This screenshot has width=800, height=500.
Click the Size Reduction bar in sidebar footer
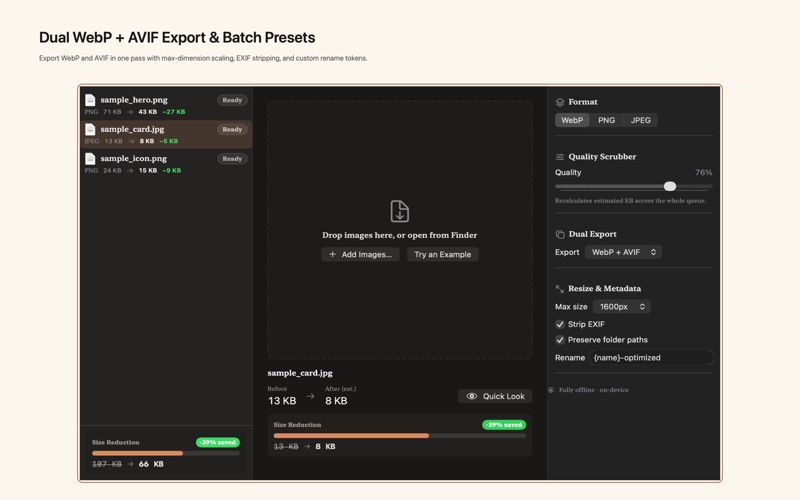pos(166,453)
